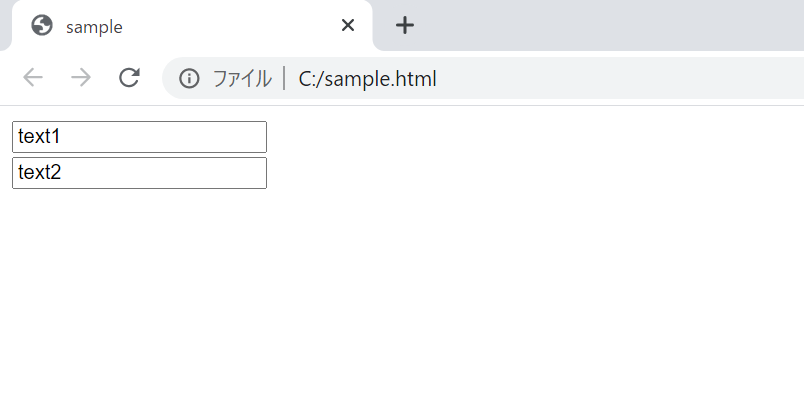Image resolution: width=804 pixels, height=408 pixels.
Task: Click the C:/sample.html URL text
Action: point(367,79)
